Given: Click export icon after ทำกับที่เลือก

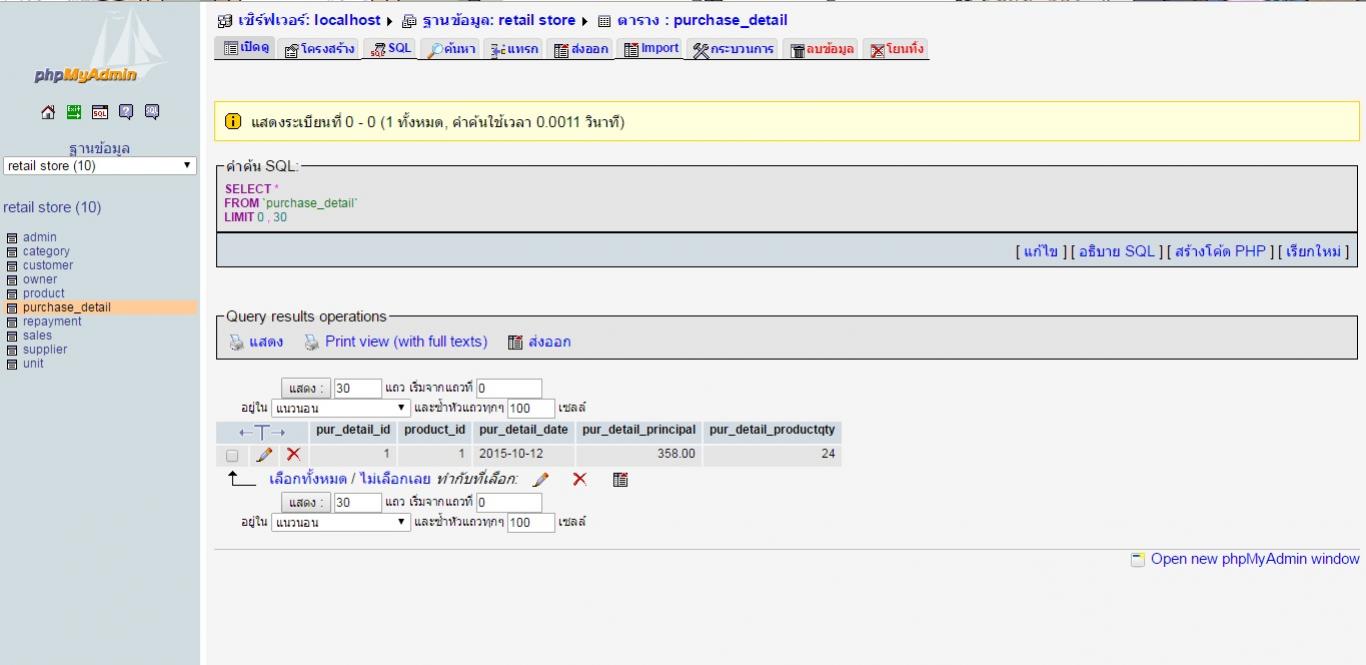Looking at the screenshot, I should pos(620,480).
